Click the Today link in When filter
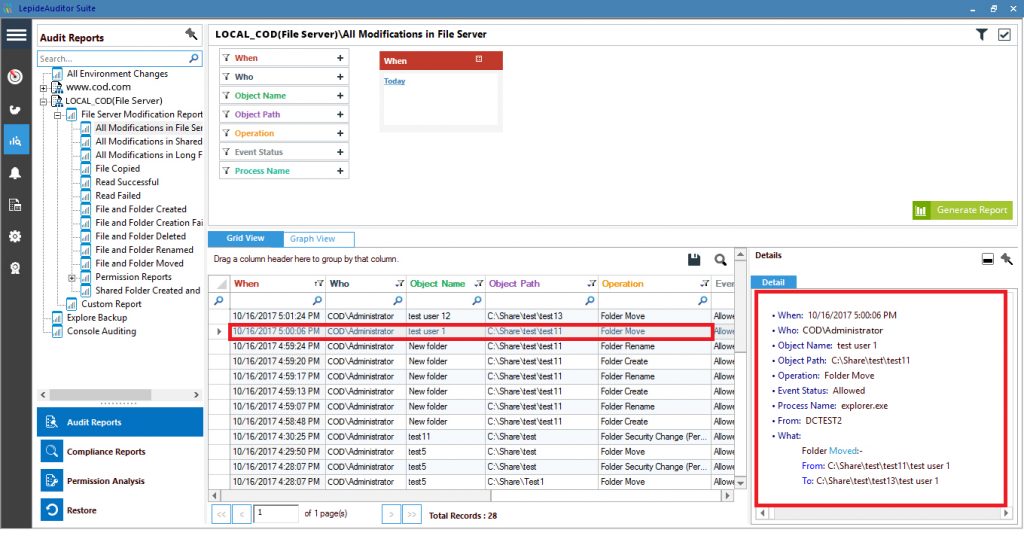This screenshot has height=548, width=1024. 394,81
